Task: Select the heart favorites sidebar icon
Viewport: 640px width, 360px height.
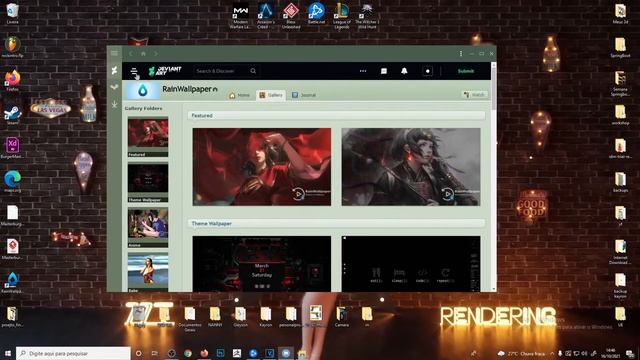Action: coord(115,87)
